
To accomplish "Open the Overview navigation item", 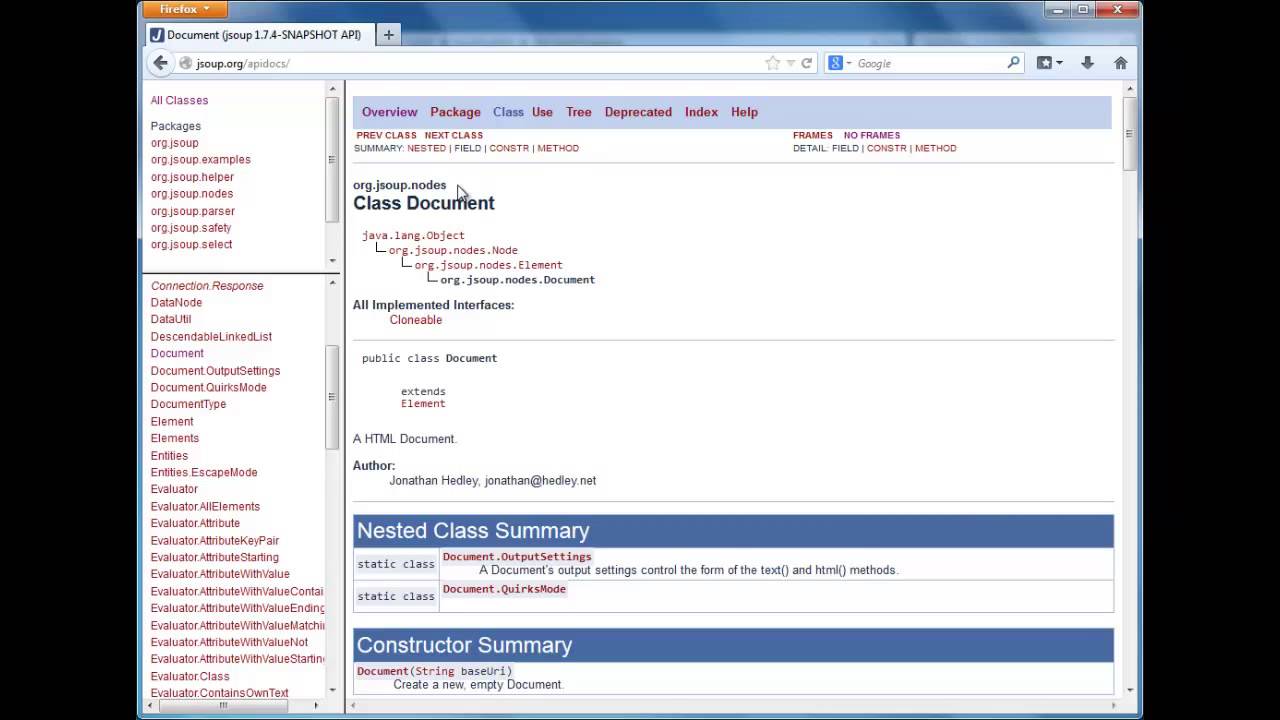I will tap(389, 112).
